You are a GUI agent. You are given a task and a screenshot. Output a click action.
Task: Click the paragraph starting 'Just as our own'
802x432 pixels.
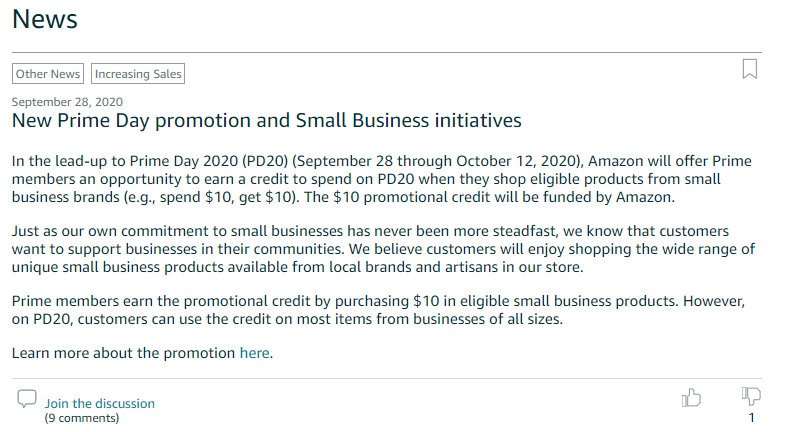click(x=380, y=249)
